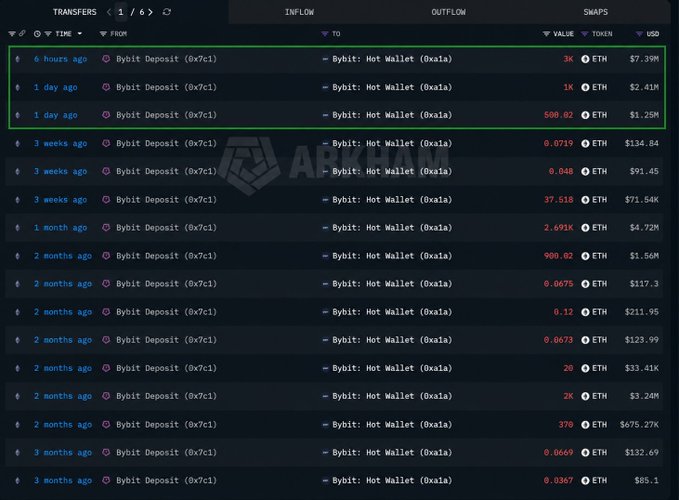The image size is (679, 500).
Task: Click the ETH token icon in the 900.02 row
Action: [x=585, y=256]
